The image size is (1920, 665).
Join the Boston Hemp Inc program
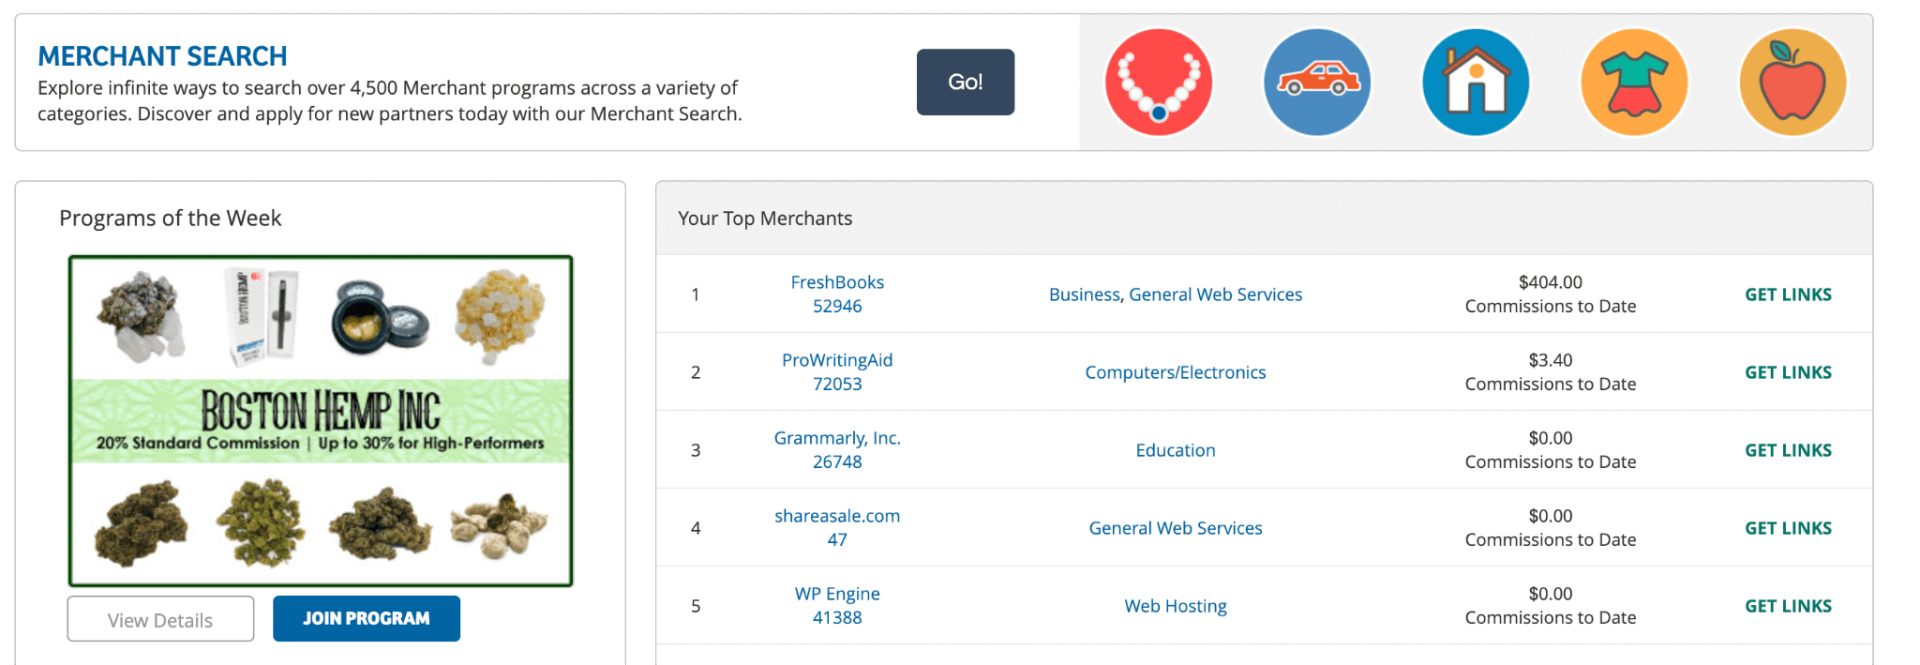[x=366, y=619]
